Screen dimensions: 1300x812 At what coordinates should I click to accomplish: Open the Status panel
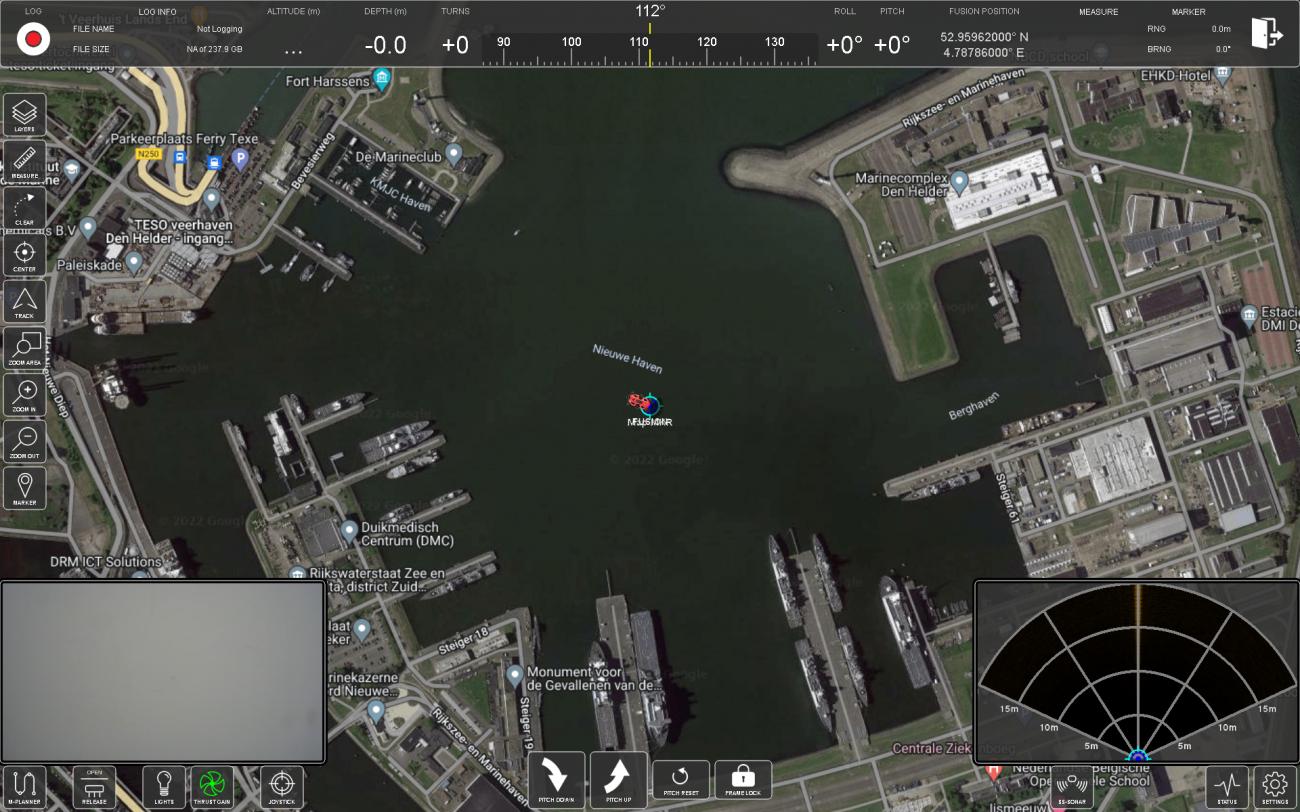point(1227,788)
